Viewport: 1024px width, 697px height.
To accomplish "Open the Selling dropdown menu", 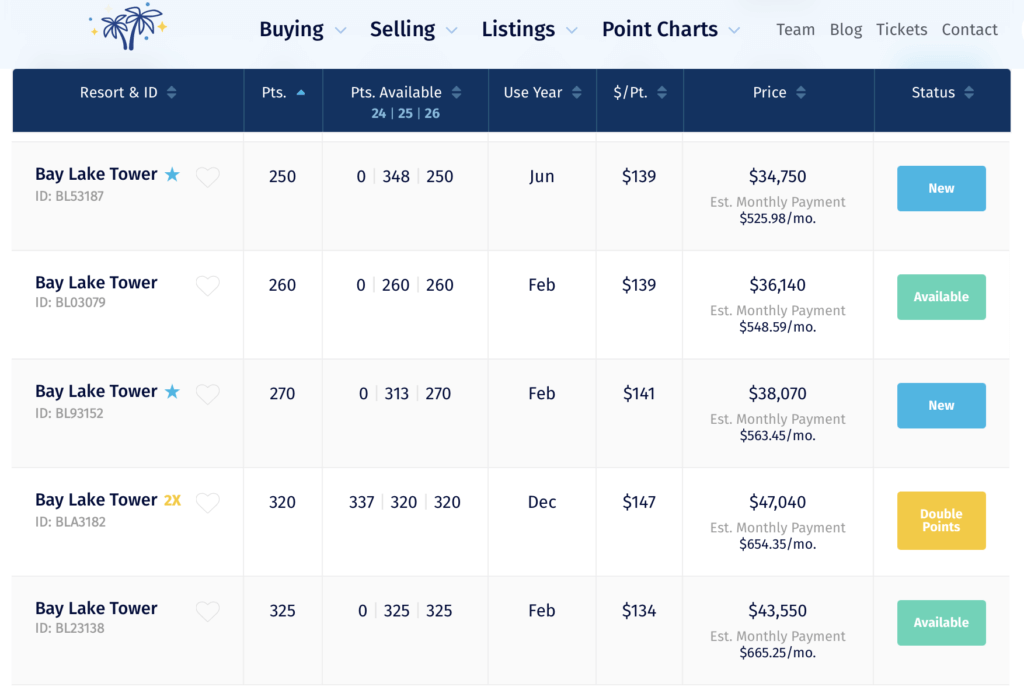I will [x=413, y=30].
